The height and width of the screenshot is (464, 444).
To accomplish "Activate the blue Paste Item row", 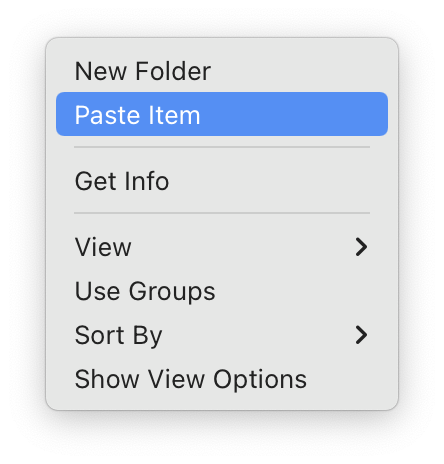I will click(x=222, y=114).
